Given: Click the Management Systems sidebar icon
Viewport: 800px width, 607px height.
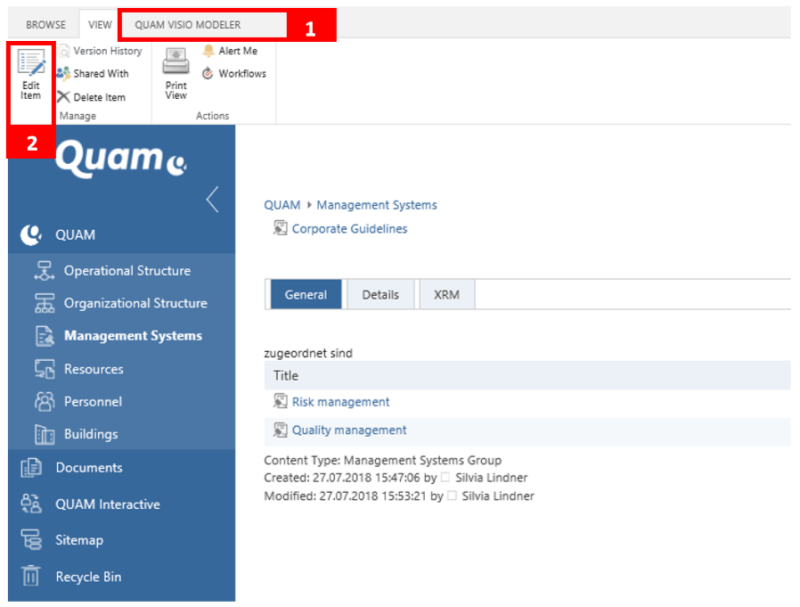Looking at the screenshot, I should [x=44, y=336].
